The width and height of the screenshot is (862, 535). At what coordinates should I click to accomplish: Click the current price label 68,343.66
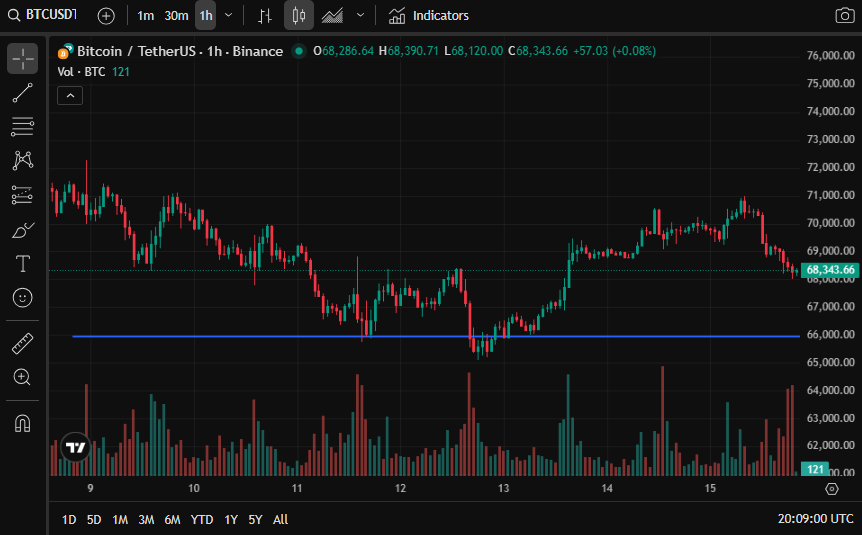(x=830, y=270)
